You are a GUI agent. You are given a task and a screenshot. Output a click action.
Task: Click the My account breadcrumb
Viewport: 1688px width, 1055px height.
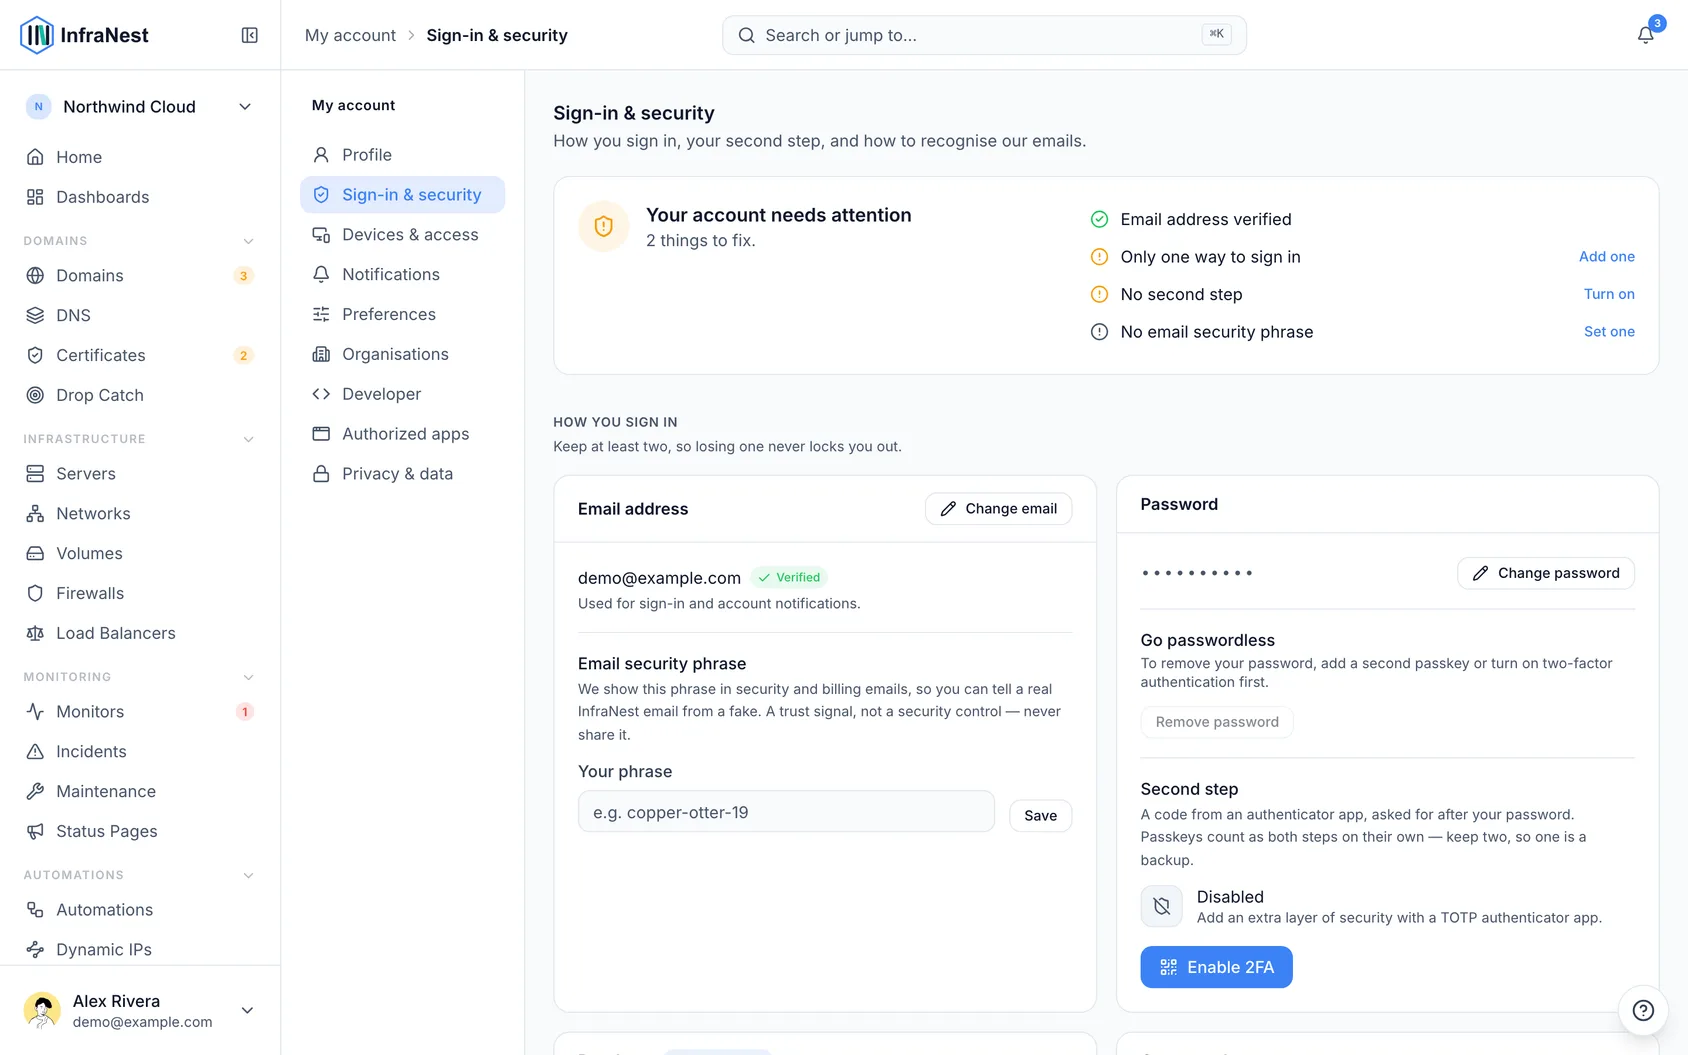pos(350,35)
